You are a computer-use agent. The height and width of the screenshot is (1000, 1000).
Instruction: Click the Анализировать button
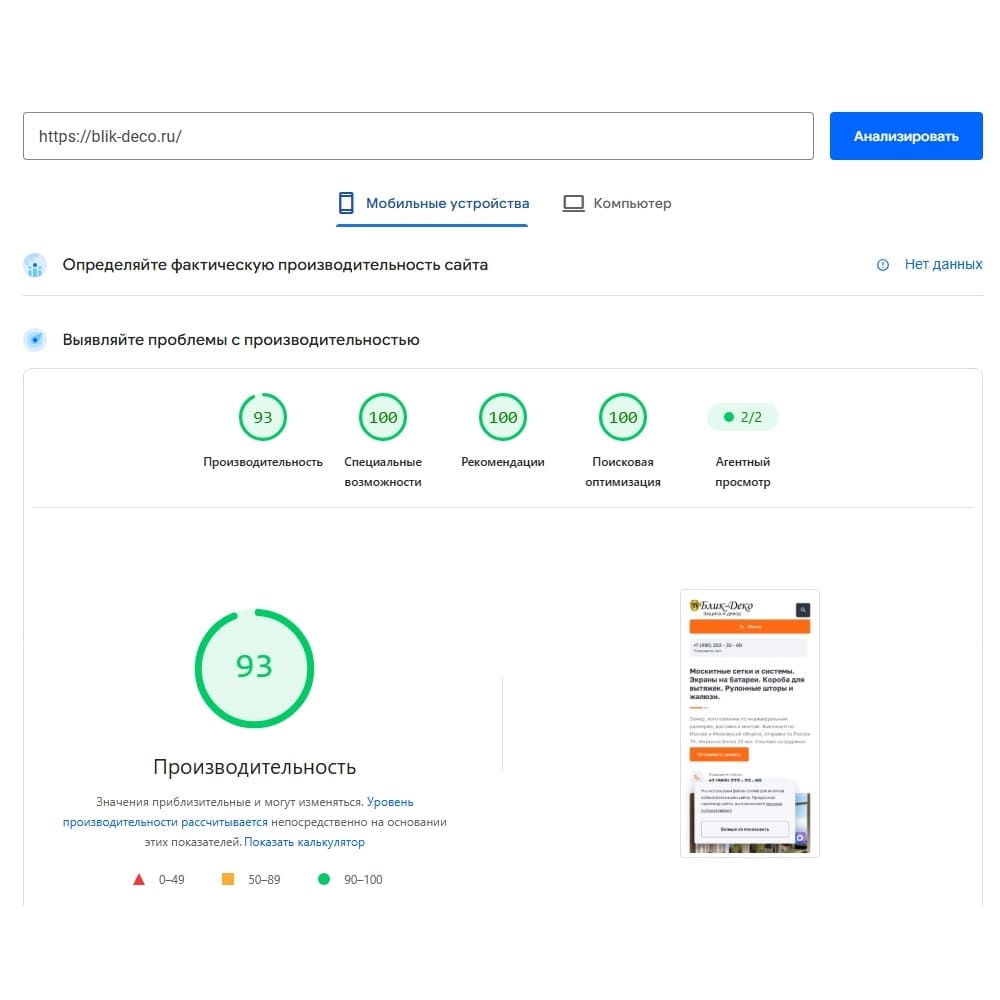[x=906, y=136]
